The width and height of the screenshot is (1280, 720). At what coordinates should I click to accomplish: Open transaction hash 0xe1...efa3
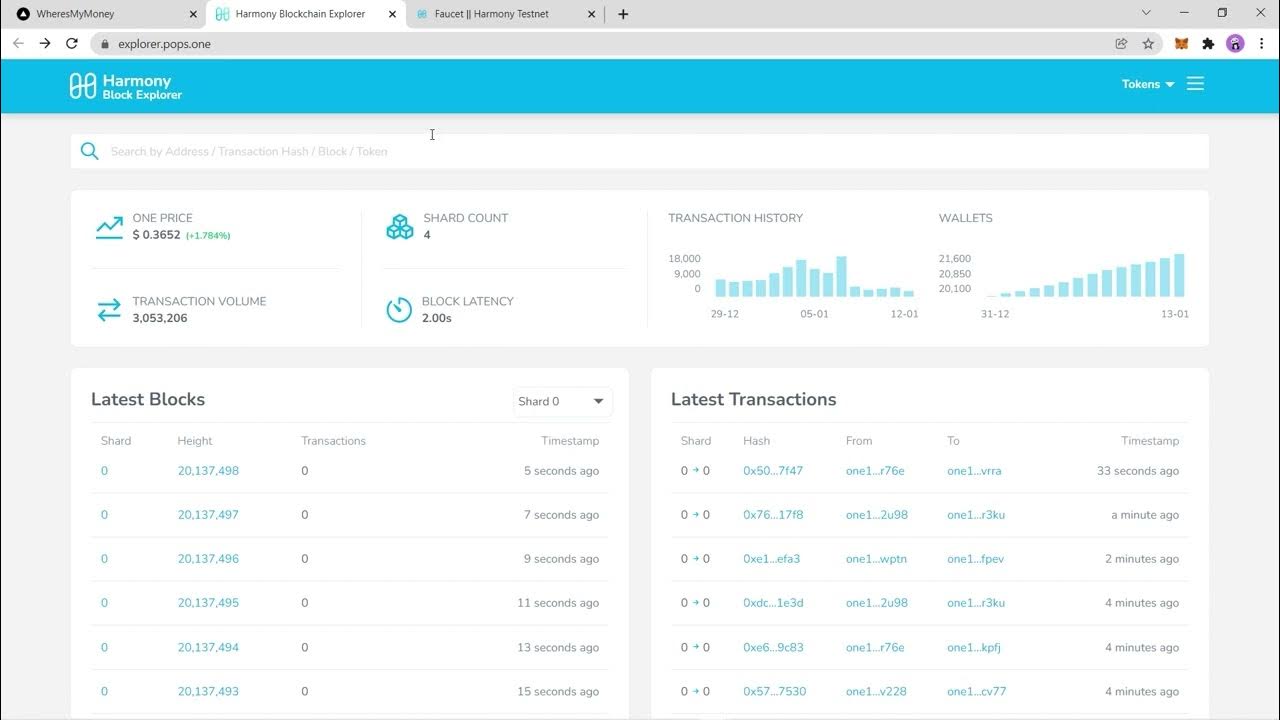point(771,559)
